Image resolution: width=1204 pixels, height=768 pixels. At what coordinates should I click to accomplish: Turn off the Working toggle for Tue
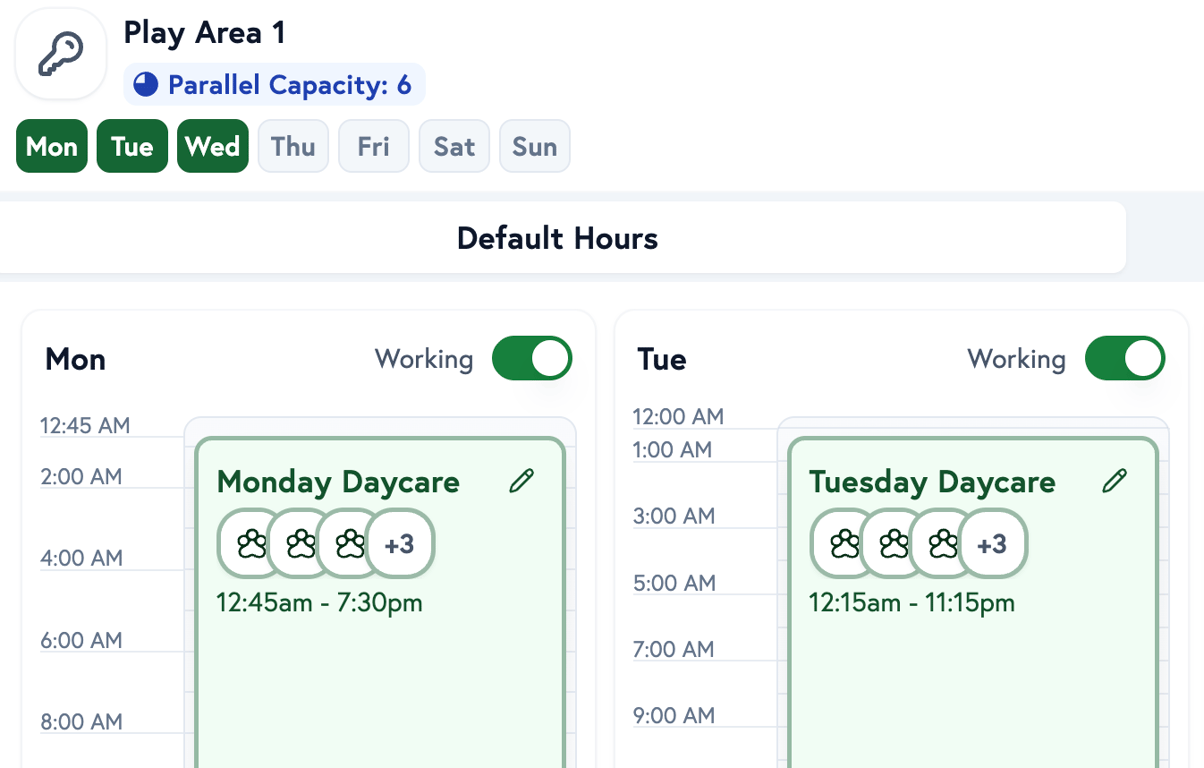point(1124,359)
